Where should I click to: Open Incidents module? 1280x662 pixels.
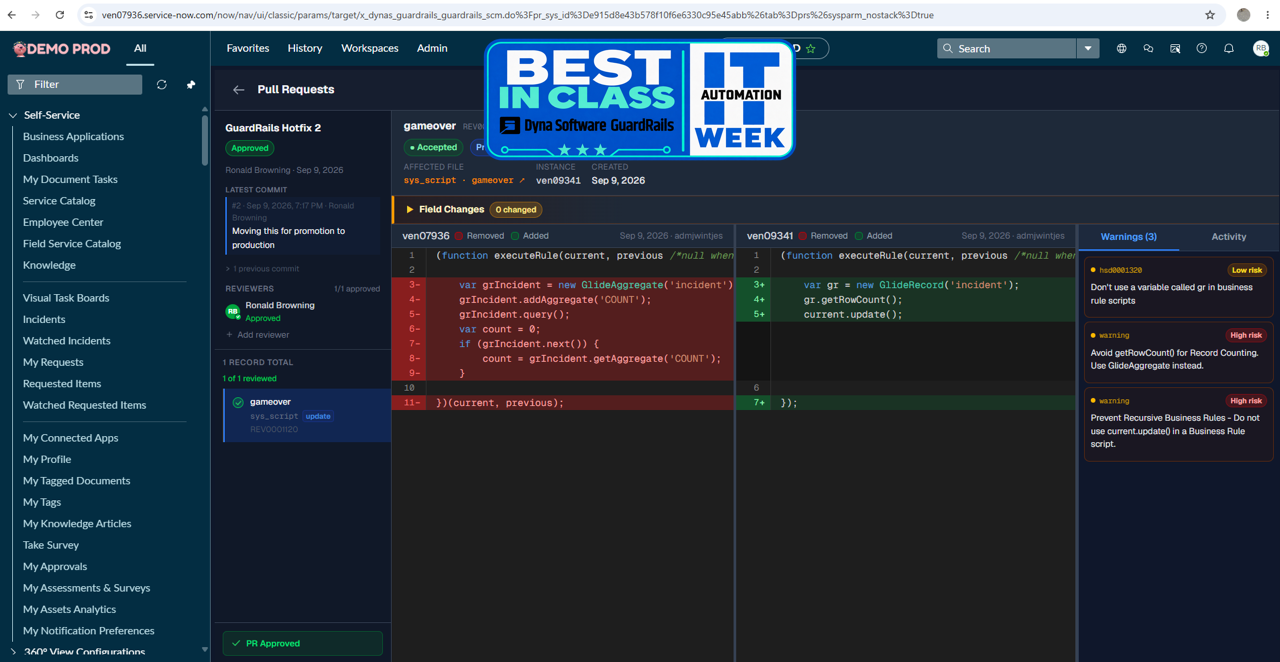pyautogui.click(x=44, y=320)
